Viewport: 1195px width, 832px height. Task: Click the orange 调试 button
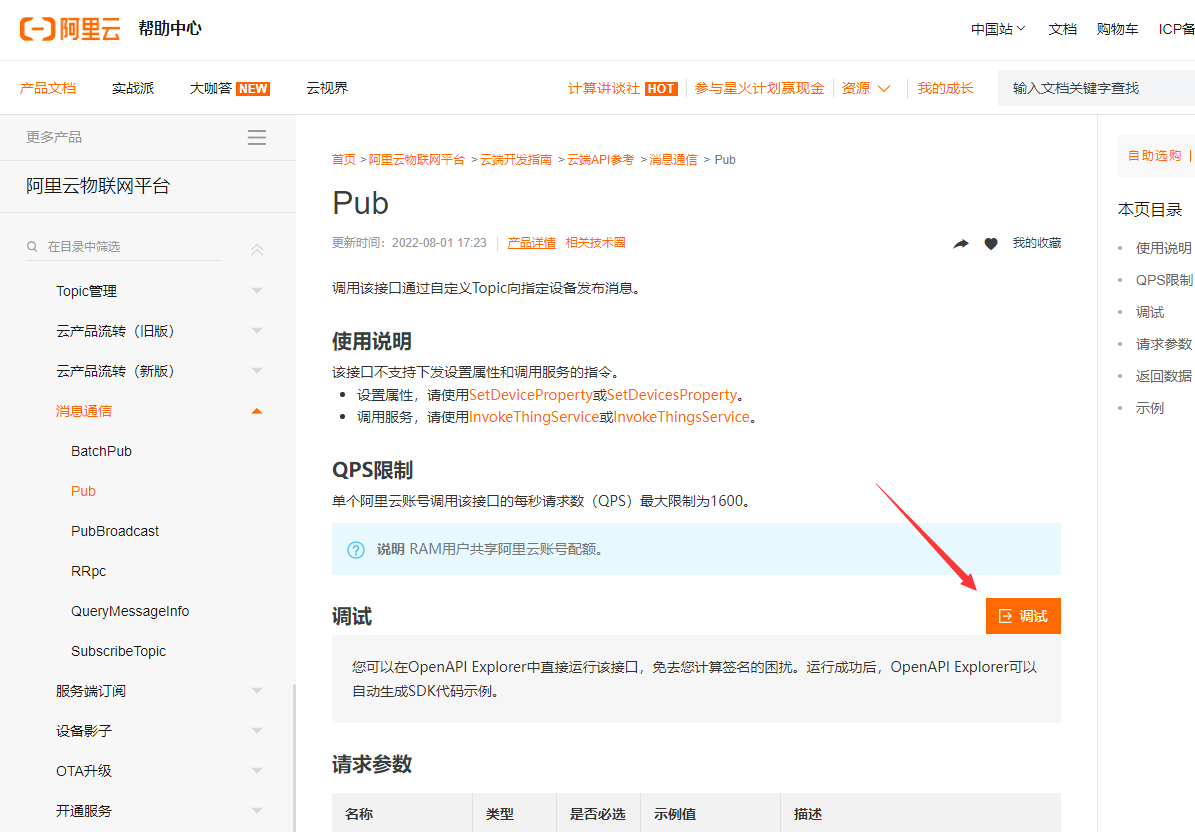[1023, 616]
